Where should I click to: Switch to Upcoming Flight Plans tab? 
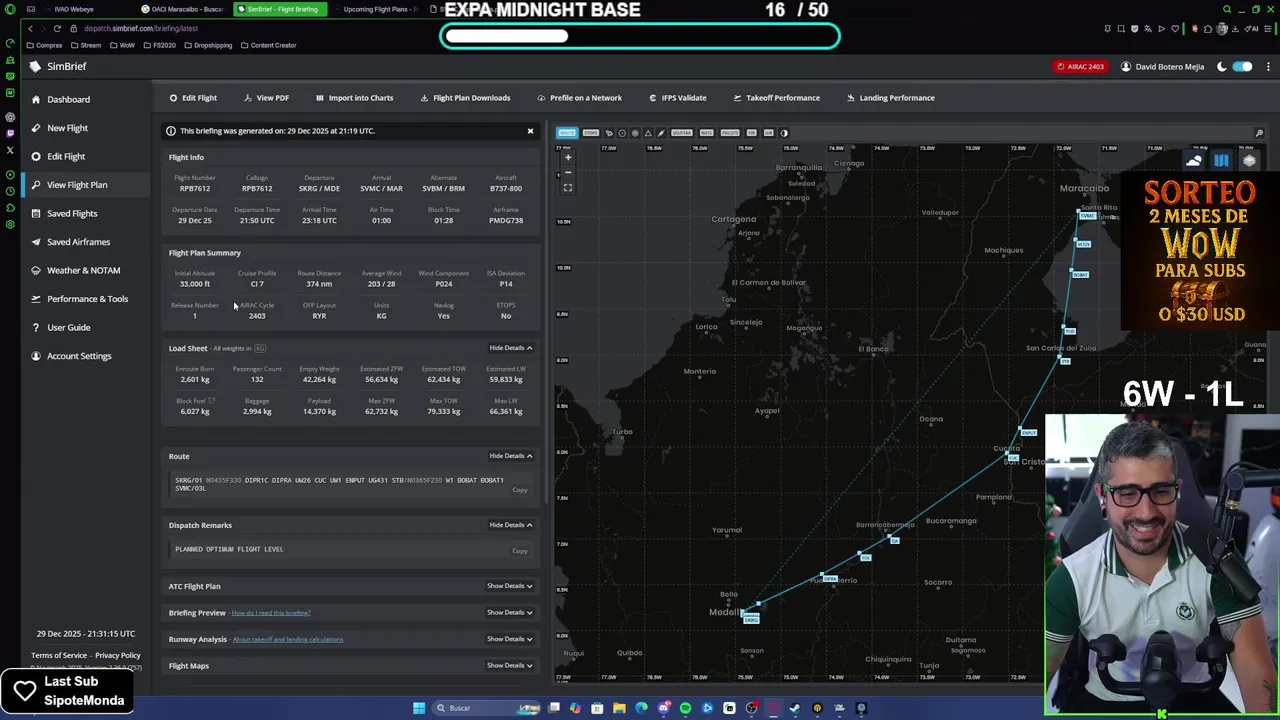click(x=375, y=9)
